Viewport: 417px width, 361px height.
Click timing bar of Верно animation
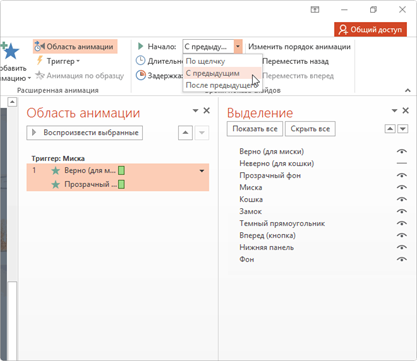point(121,171)
